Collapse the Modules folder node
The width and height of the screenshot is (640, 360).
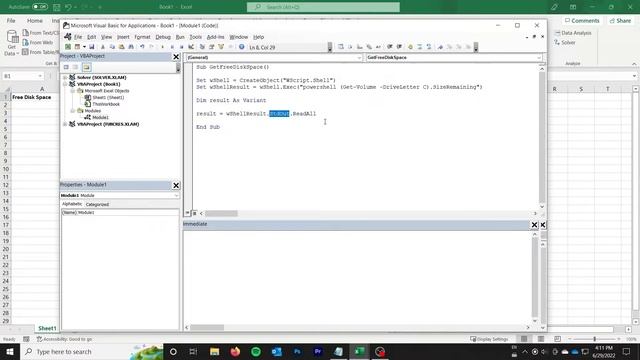[72, 111]
